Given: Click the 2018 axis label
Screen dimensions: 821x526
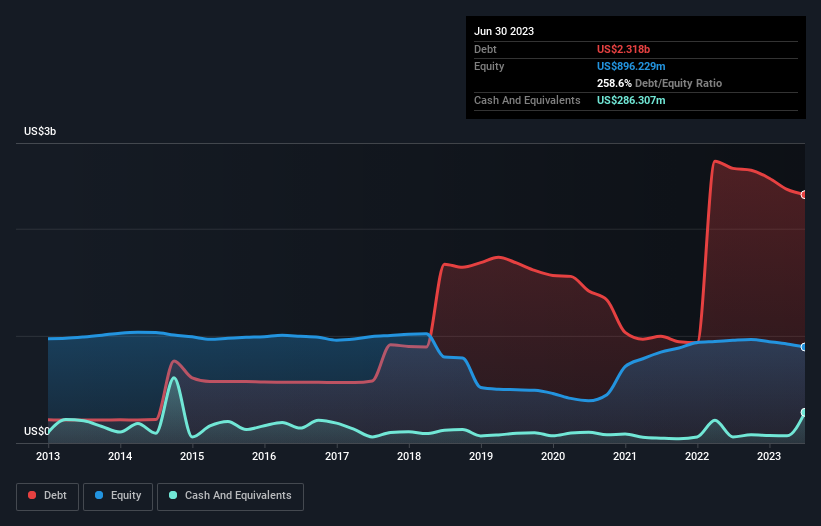Looking at the screenshot, I should pos(409,456).
